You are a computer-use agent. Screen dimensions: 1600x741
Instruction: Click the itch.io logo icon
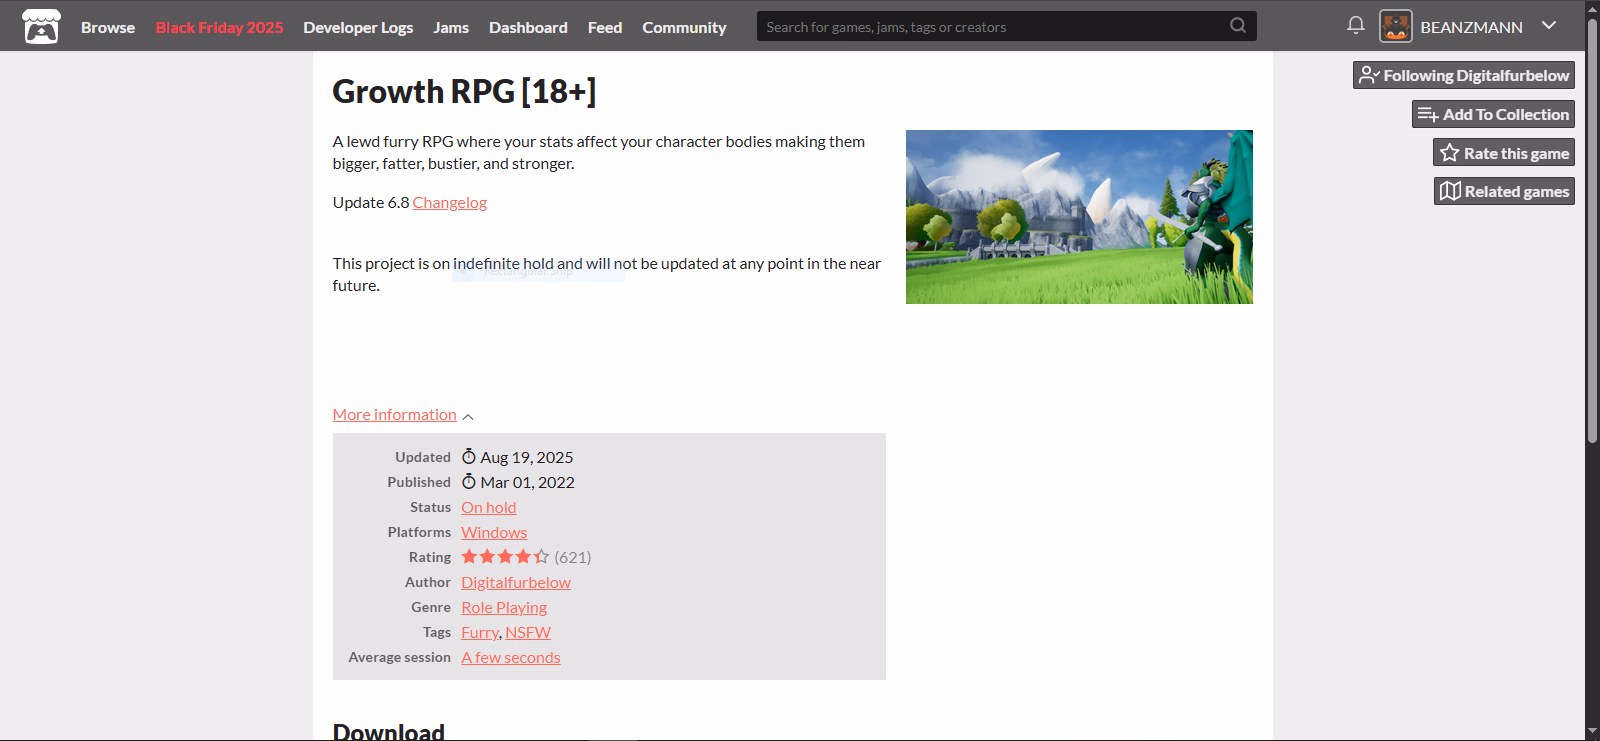pyautogui.click(x=41, y=27)
